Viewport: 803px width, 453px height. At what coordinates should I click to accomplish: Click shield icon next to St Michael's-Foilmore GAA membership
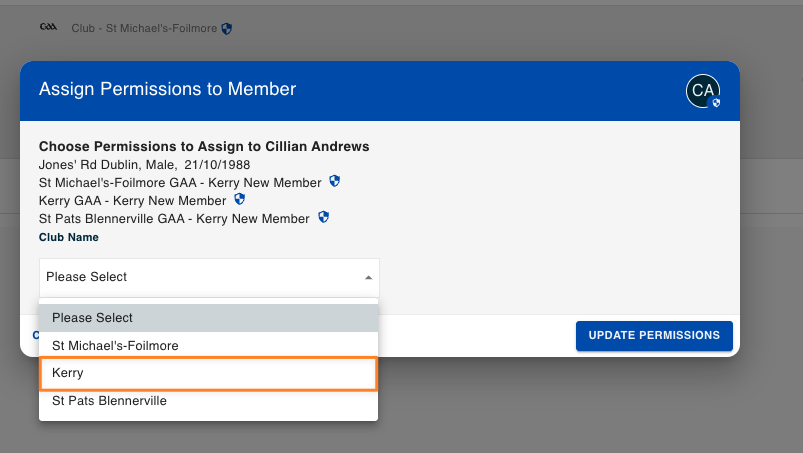(x=334, y=181)
